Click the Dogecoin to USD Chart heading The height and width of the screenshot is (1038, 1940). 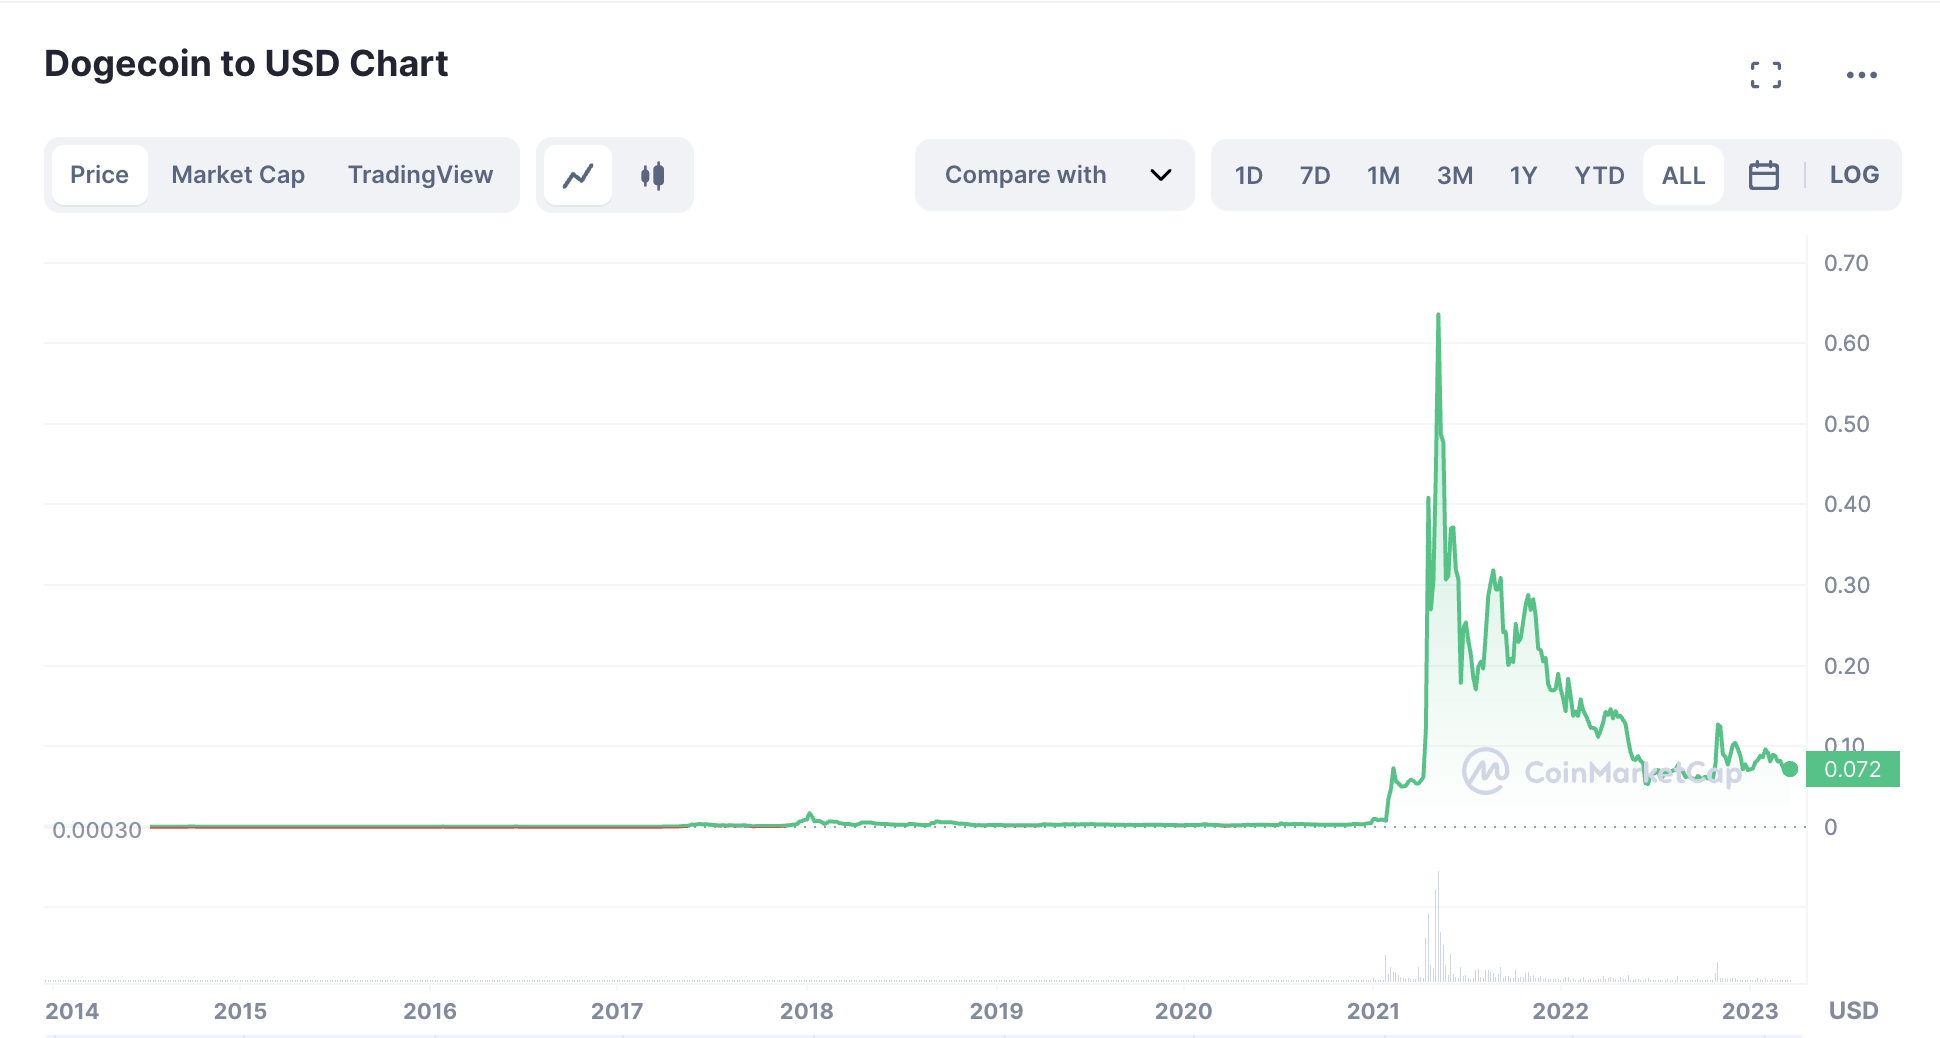point(246,64)
